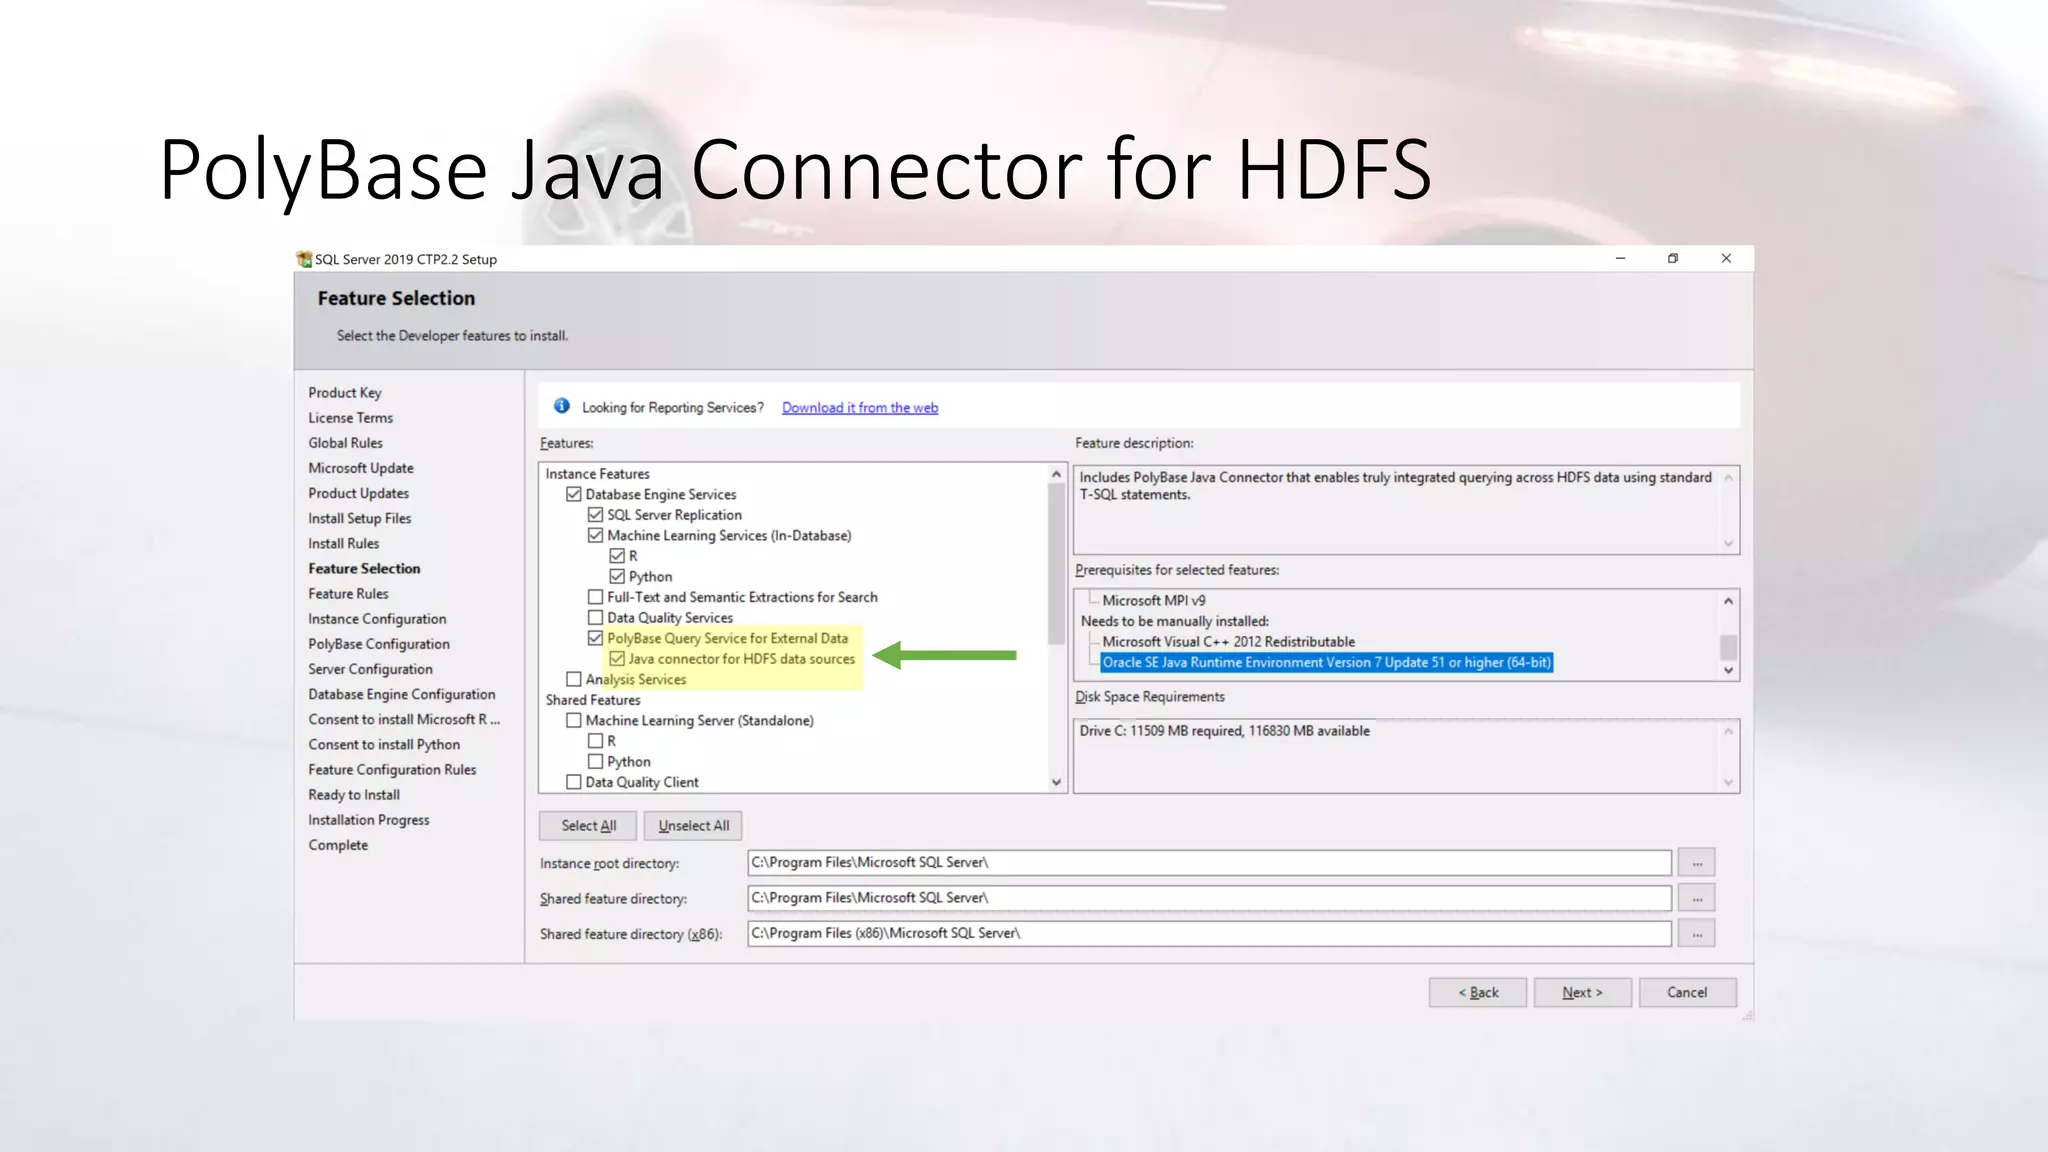
Task: Check R under Machine Learning Server (Standalone)
Action: [x=596, y=741]
